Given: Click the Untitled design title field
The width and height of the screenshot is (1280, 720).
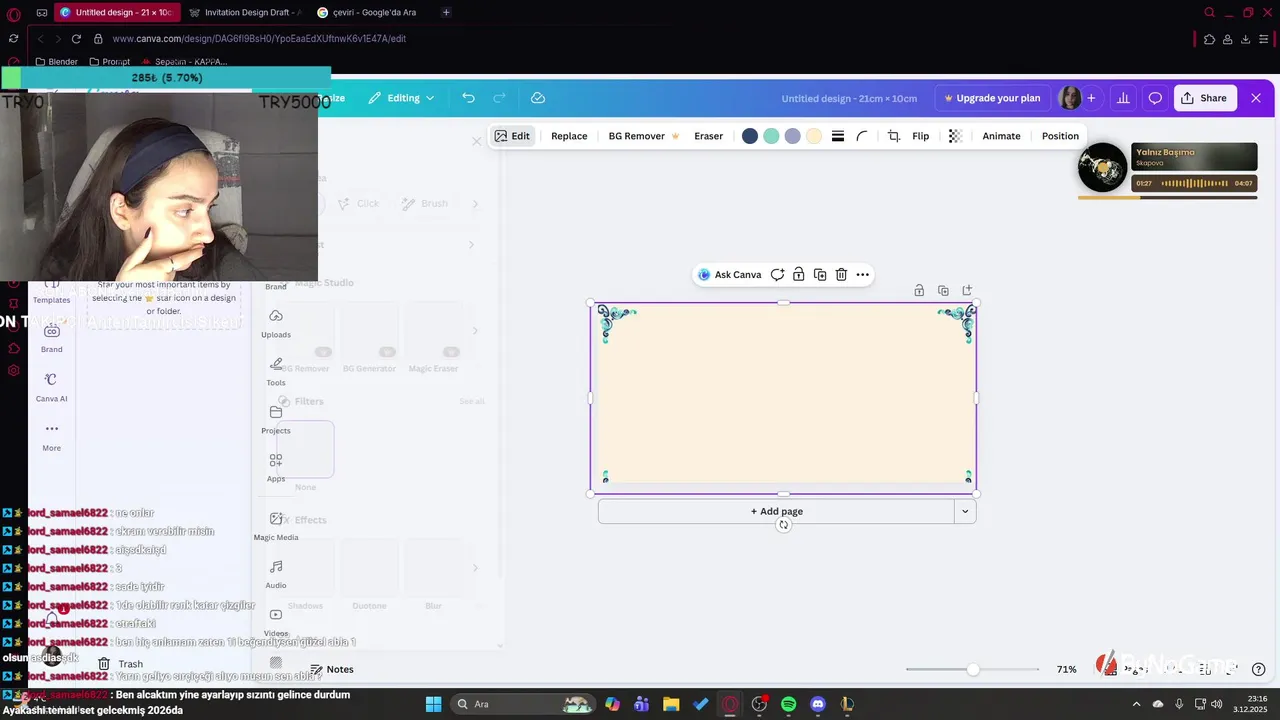Looking at the screenshot, I should [849, 98].
